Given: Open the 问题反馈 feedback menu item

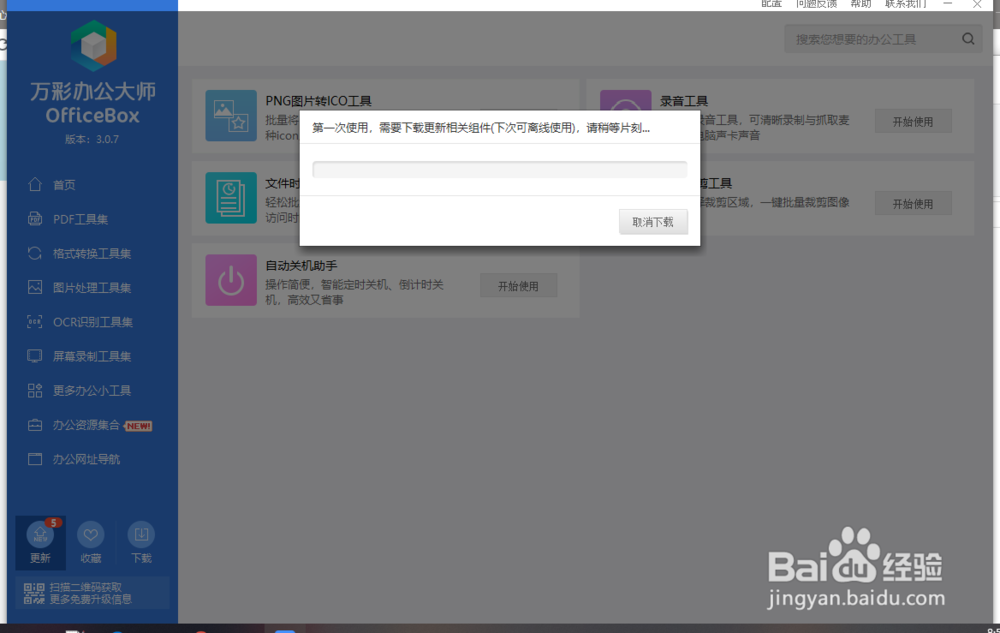Looking at the screenshot, I should [816, 4].
